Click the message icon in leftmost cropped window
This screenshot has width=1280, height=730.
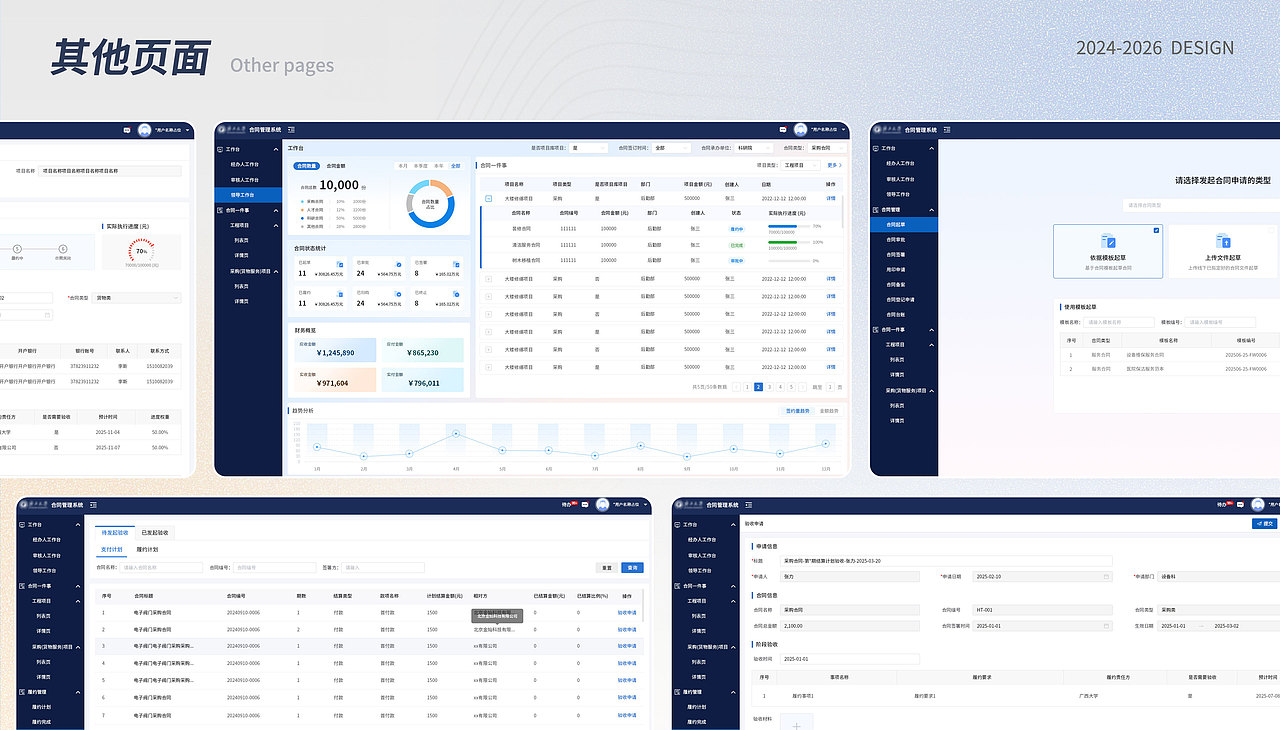(x=127, y=130)
